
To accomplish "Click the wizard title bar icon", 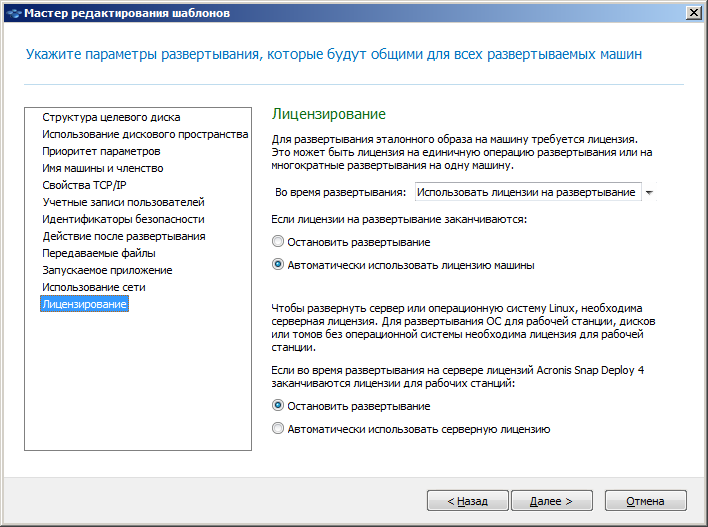I will click(14, 13).
